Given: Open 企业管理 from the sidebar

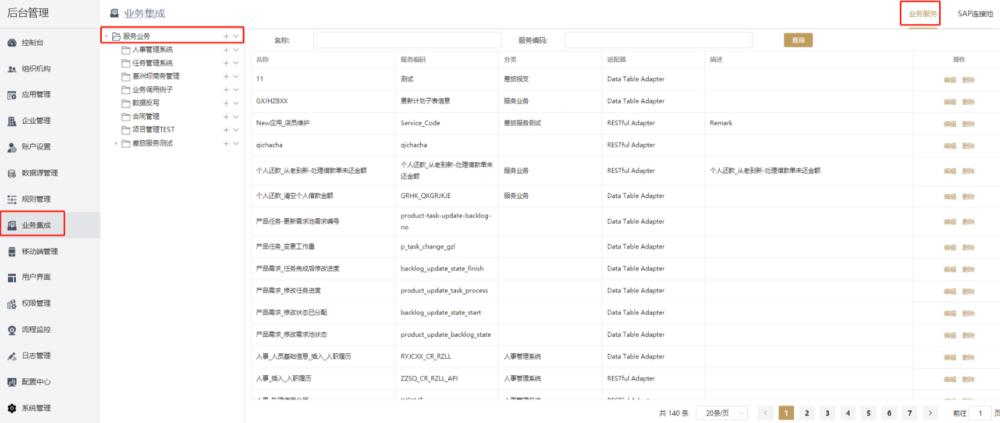Looking at the screenshot, I should (12, 121).
